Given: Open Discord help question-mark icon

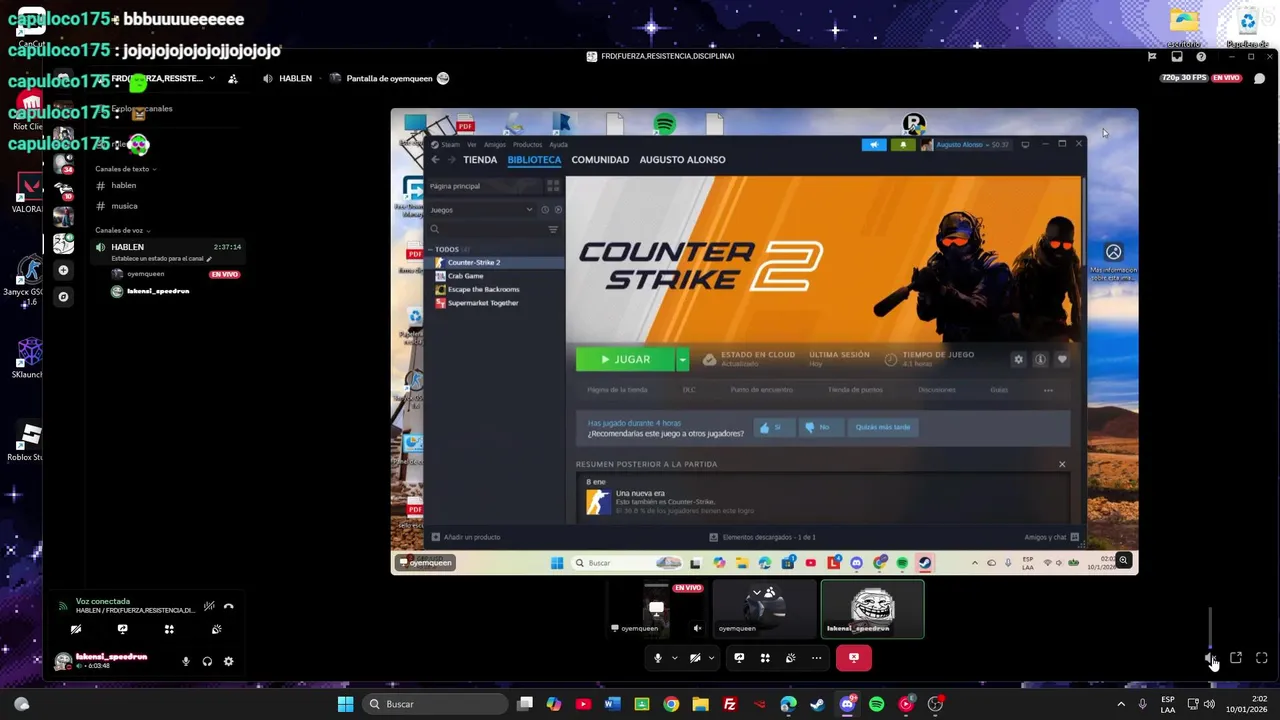Looking at the screenshot, I should click(1201, 57).
